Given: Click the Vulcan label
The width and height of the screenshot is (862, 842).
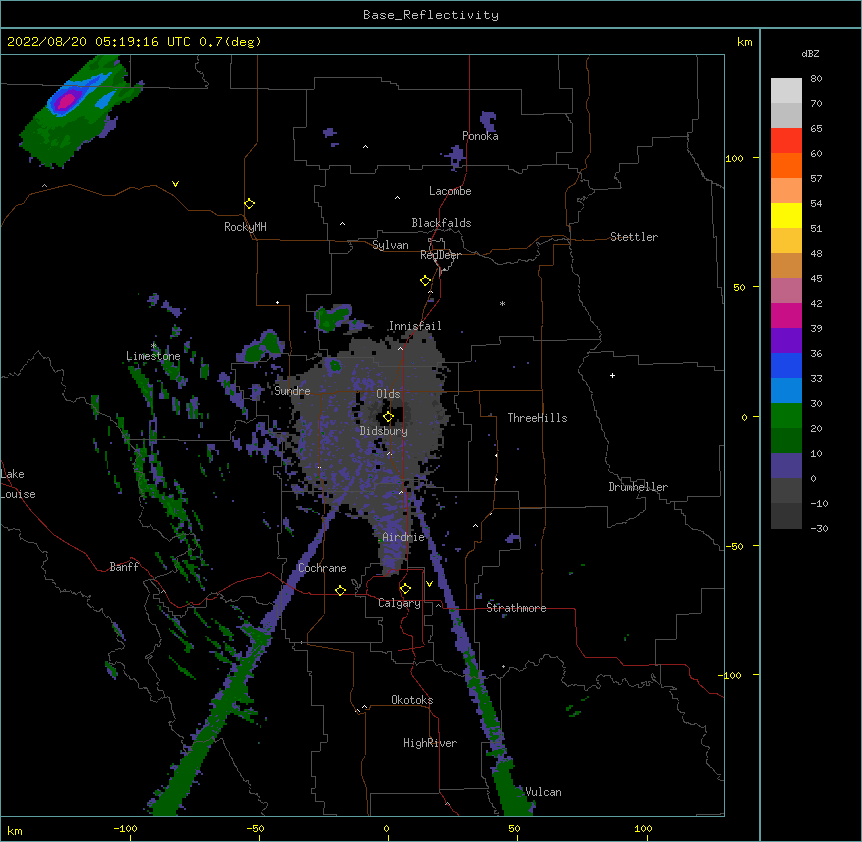Looking at the screenshot, I should coord(543,792).
